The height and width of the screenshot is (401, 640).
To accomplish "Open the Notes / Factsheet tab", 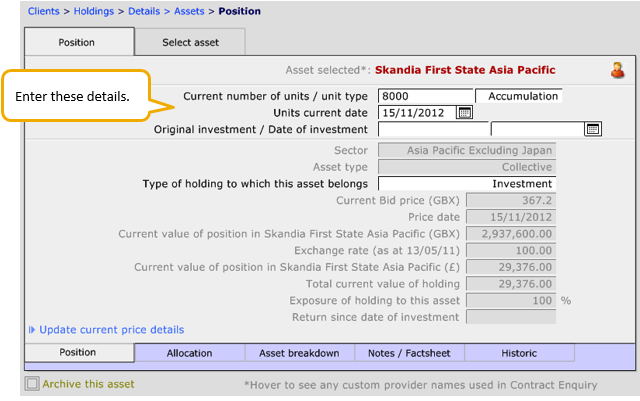I will click(x=409, y=353).
